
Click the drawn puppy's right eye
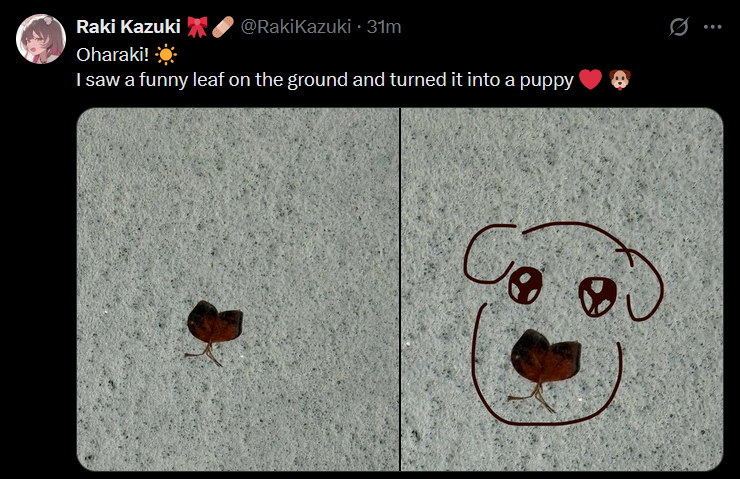[x=598, y=297]
